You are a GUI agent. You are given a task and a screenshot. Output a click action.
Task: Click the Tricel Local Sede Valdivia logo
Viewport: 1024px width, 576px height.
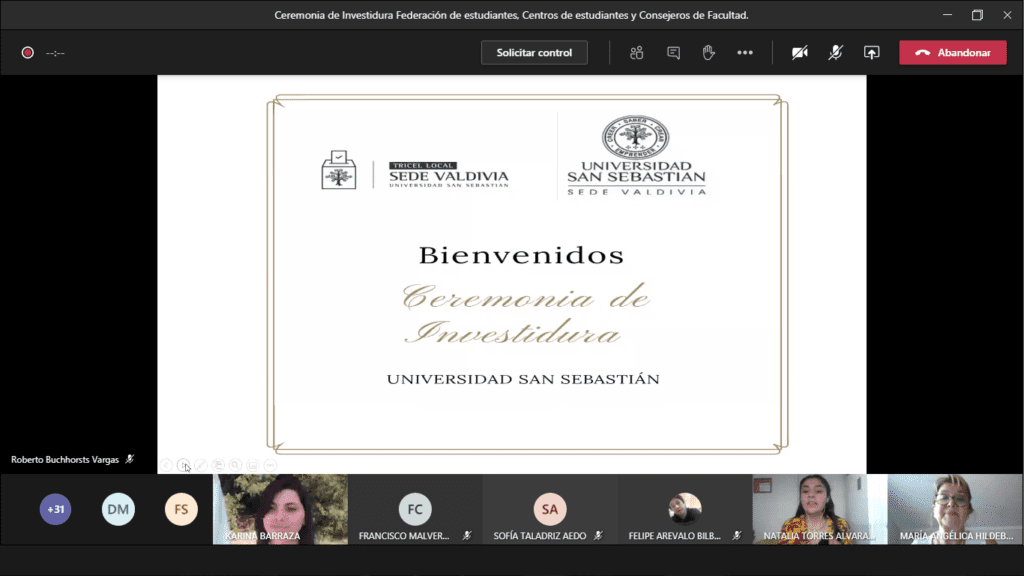tap(415, 170)
